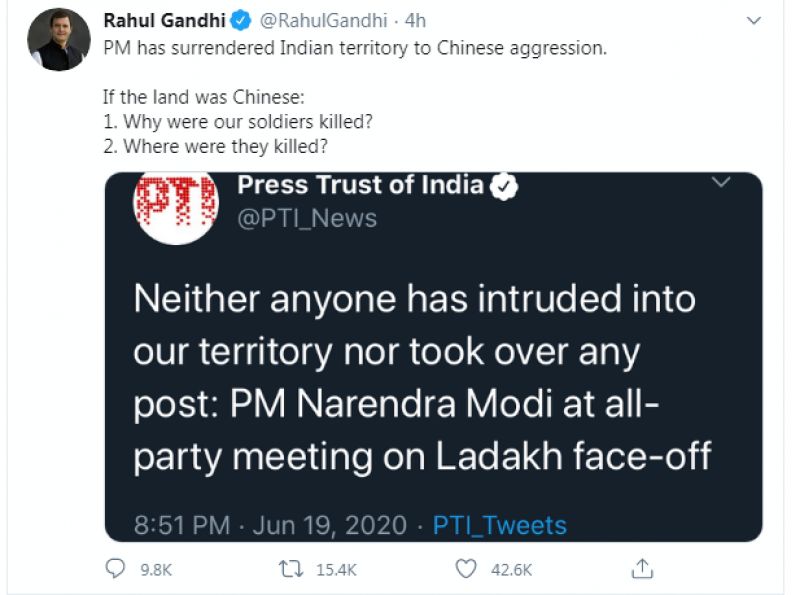Screen dimensions: 800x595
Task: Open the @PTI_News handle
Action: click(x=307, y=219)
